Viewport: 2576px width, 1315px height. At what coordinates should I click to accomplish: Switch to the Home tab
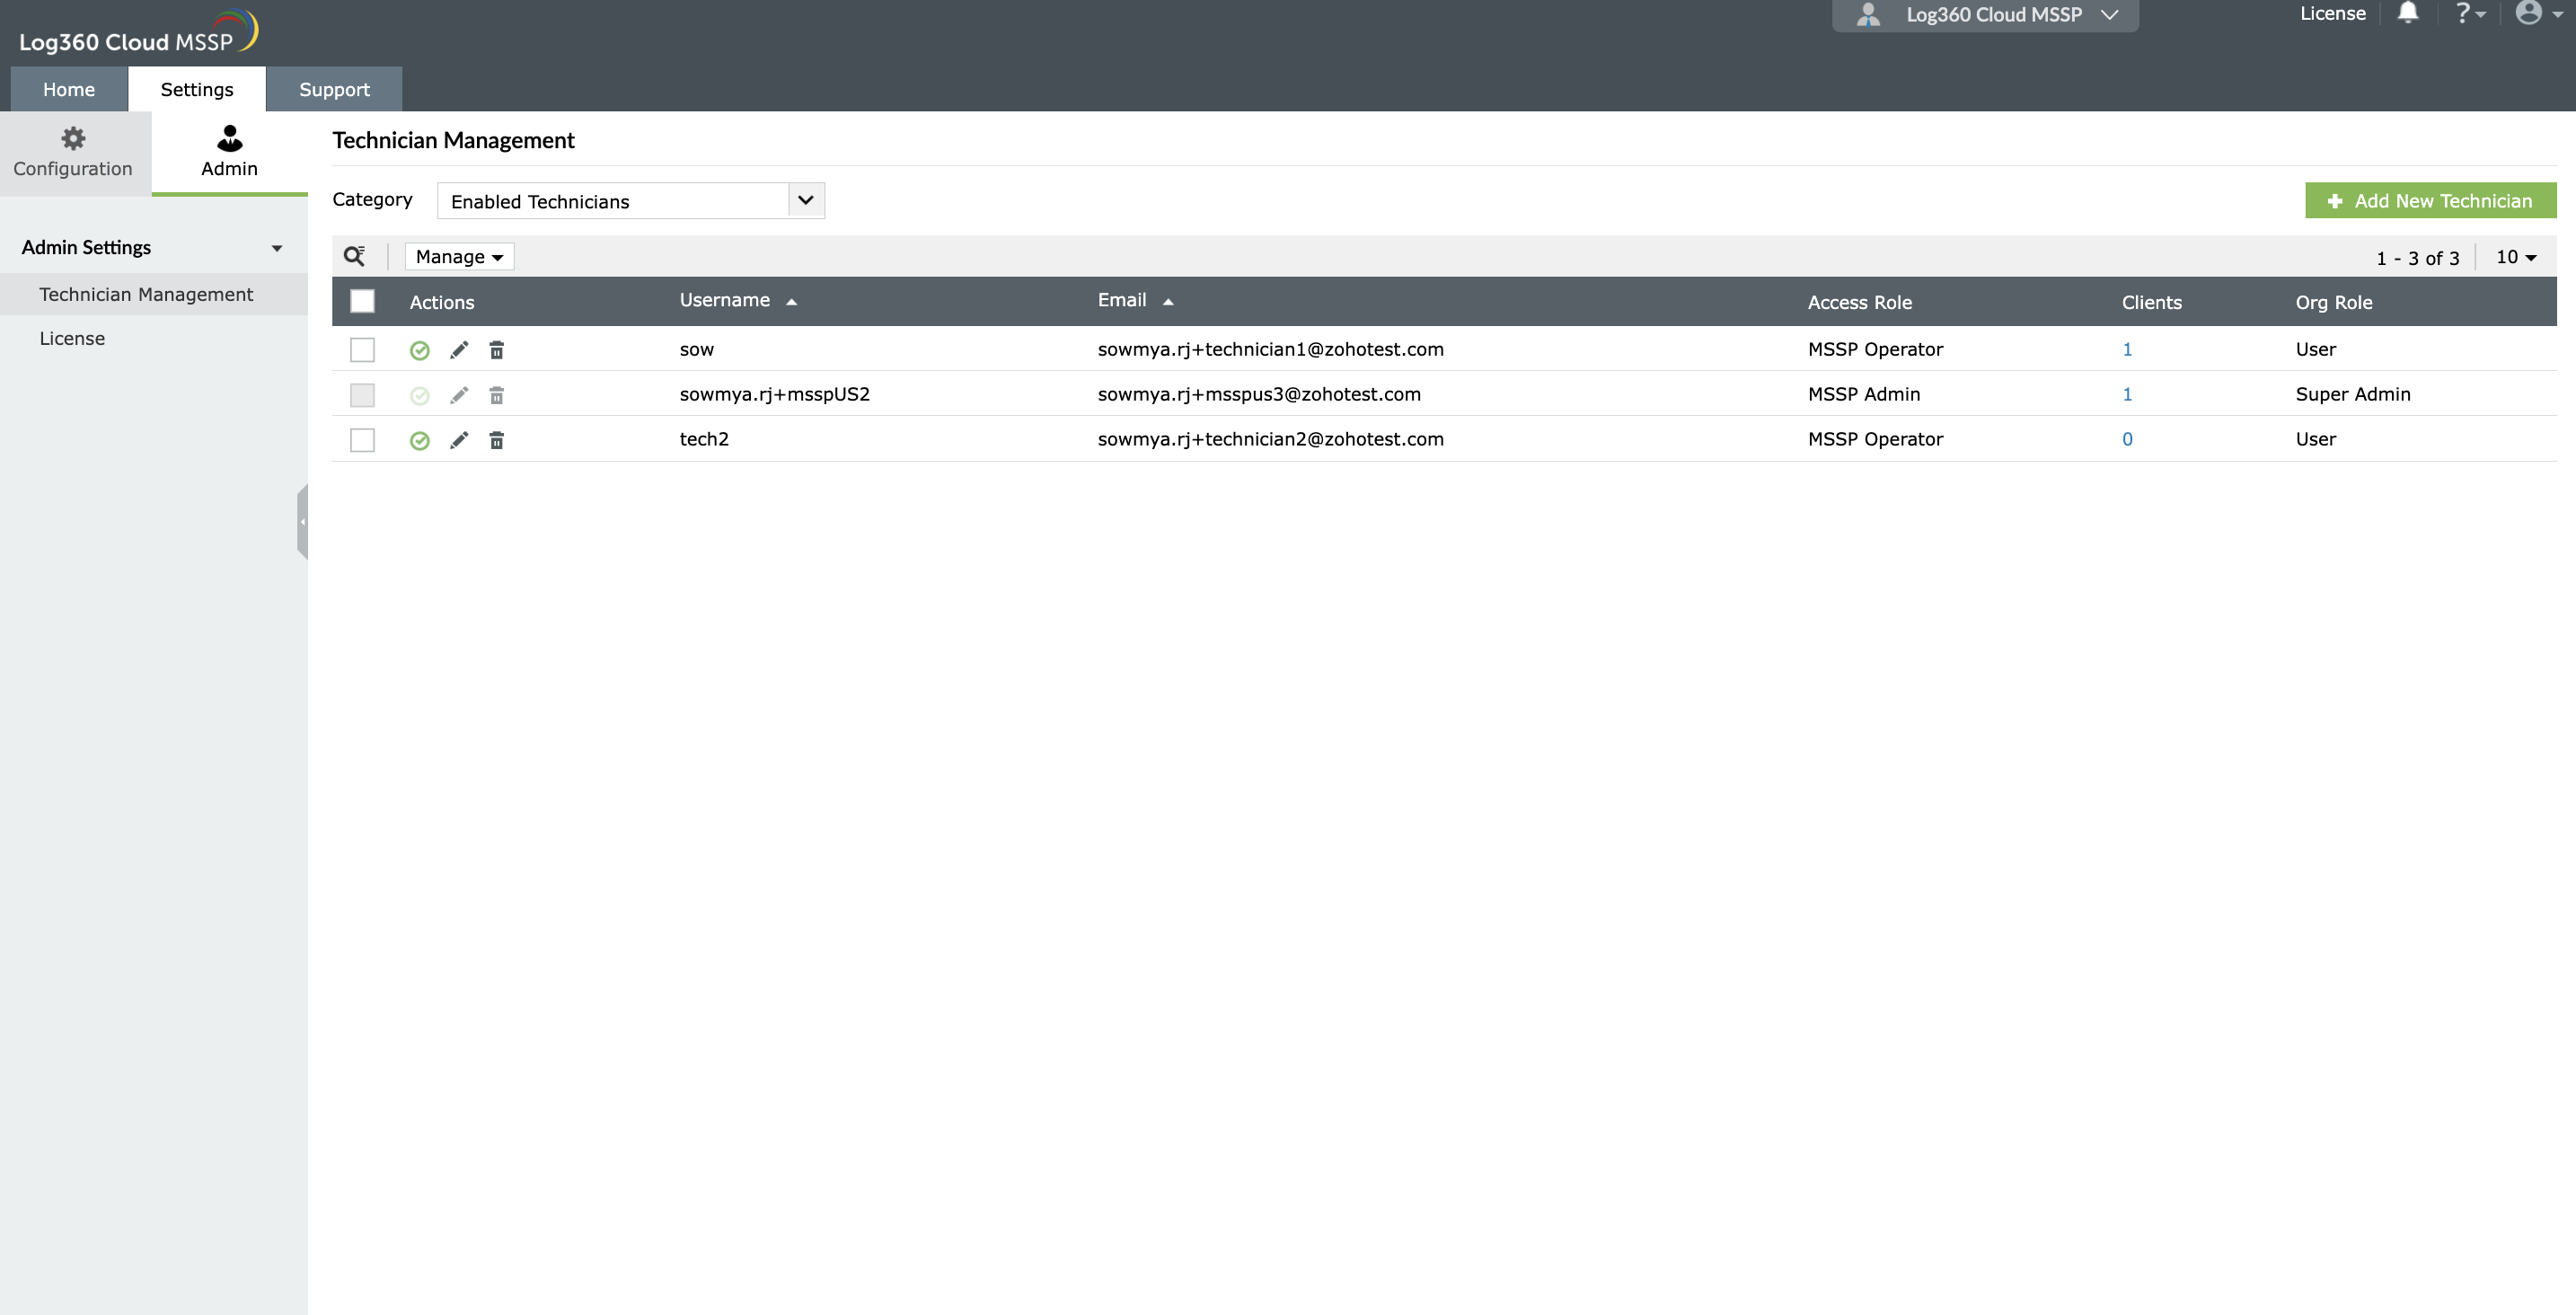(68, 88)
